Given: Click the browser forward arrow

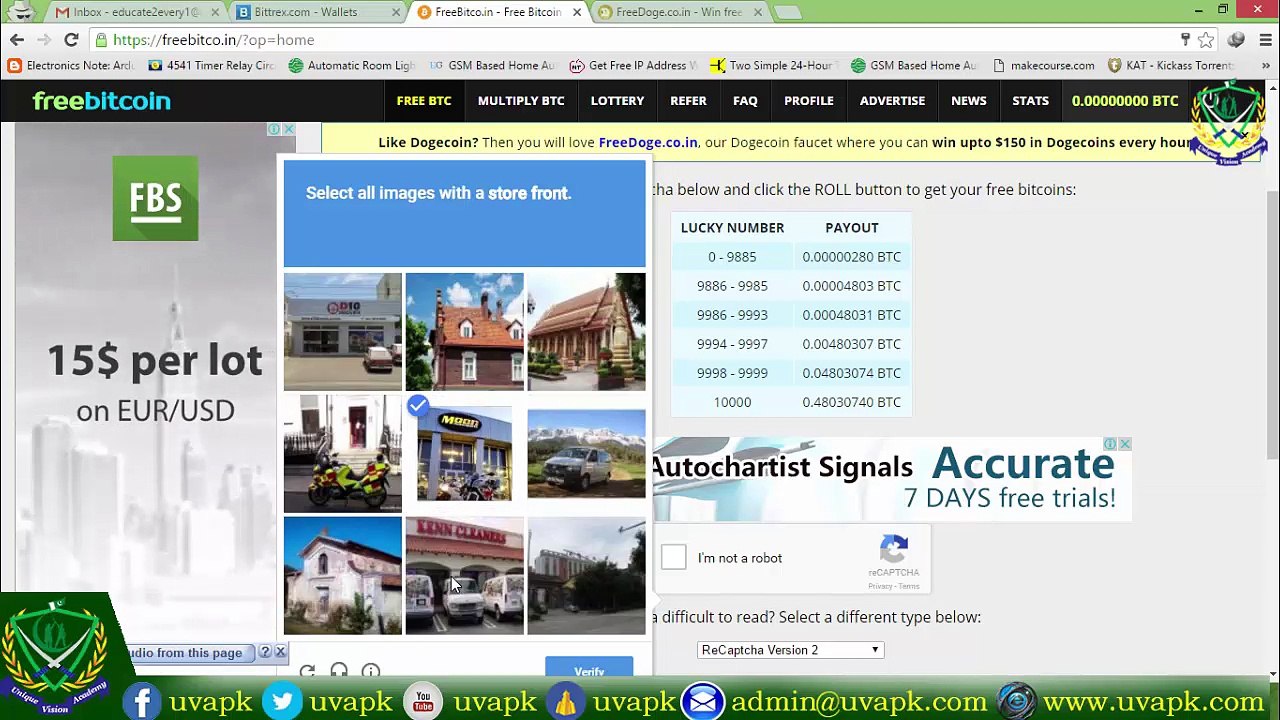Looking at the screenshot, I should click(x=44, y=40).
